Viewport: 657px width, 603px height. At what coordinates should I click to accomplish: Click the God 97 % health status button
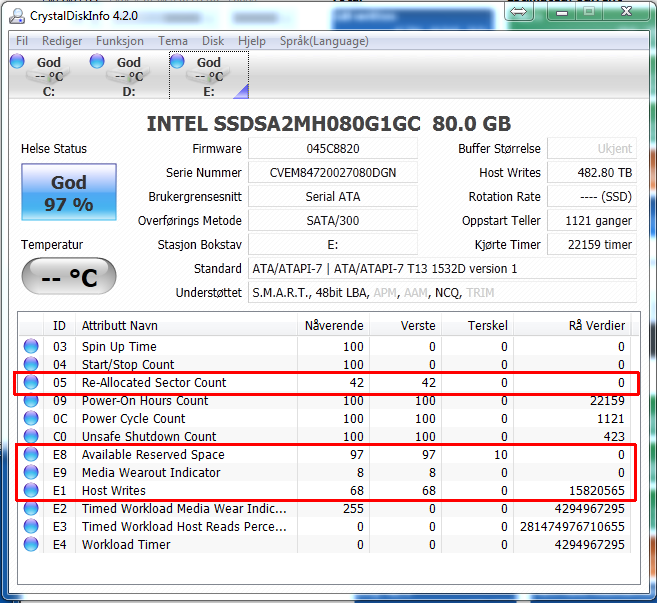click(69, 192)
